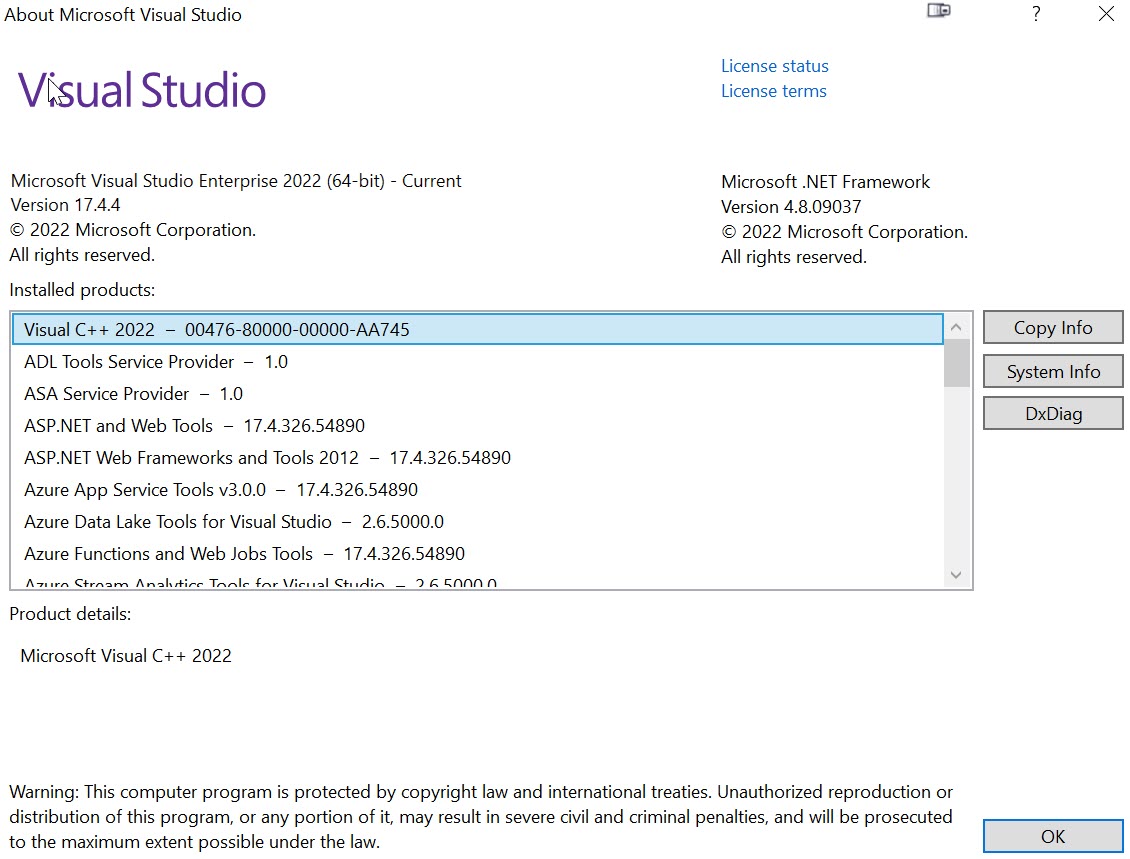Image resolution: width=1130 pixels, height=859 pixels.
Task: Click the Visual Studio logo
Action: click(x=142, y=91)
